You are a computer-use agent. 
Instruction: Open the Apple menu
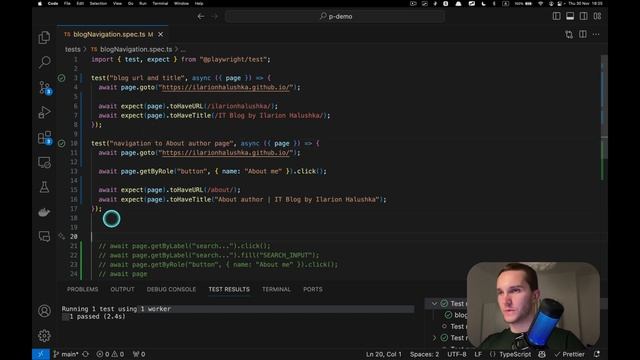point(40,3)
